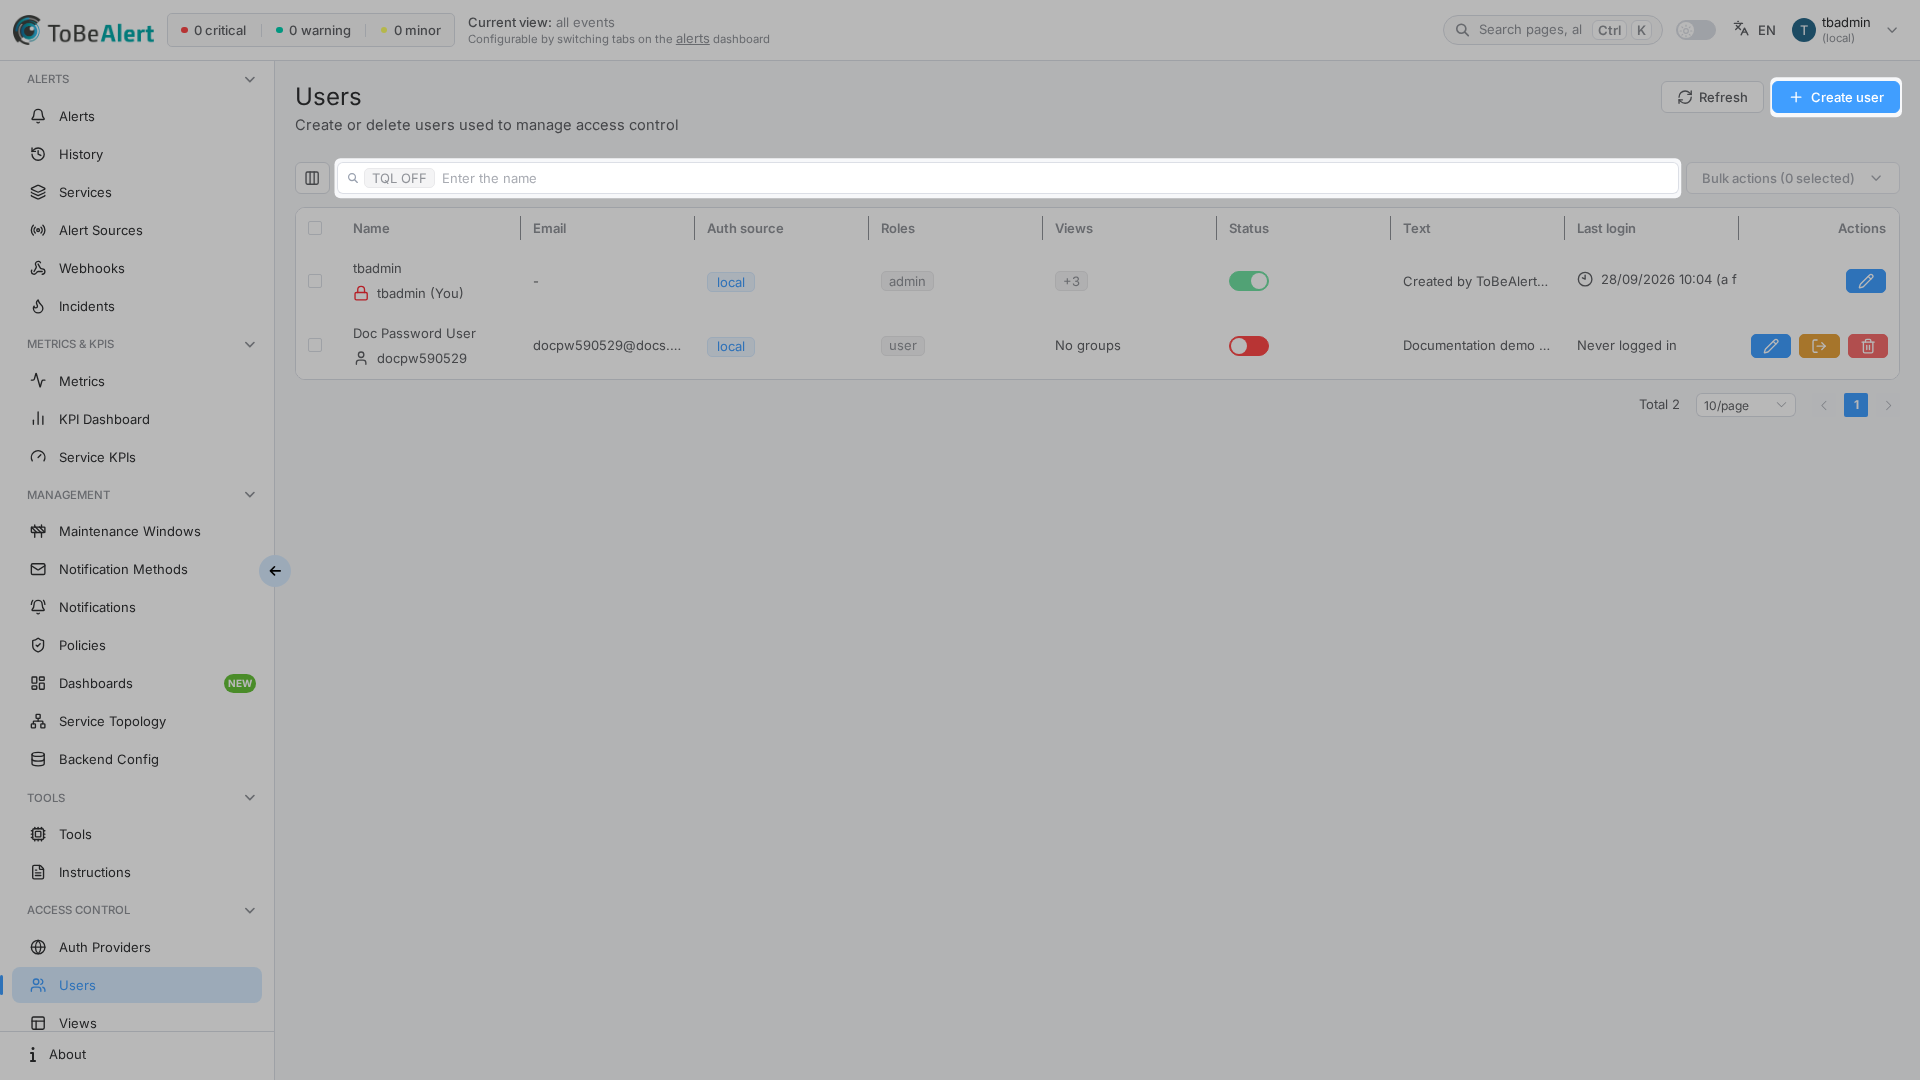
Task: Check the Doc Password User row checkbox
Action: (x=315, y=345)
